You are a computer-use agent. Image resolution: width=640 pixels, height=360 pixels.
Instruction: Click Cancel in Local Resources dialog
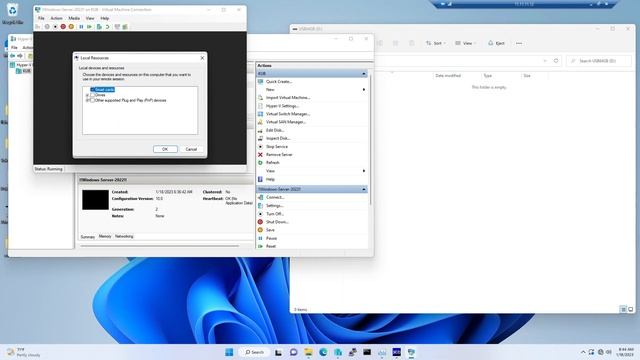191,149
